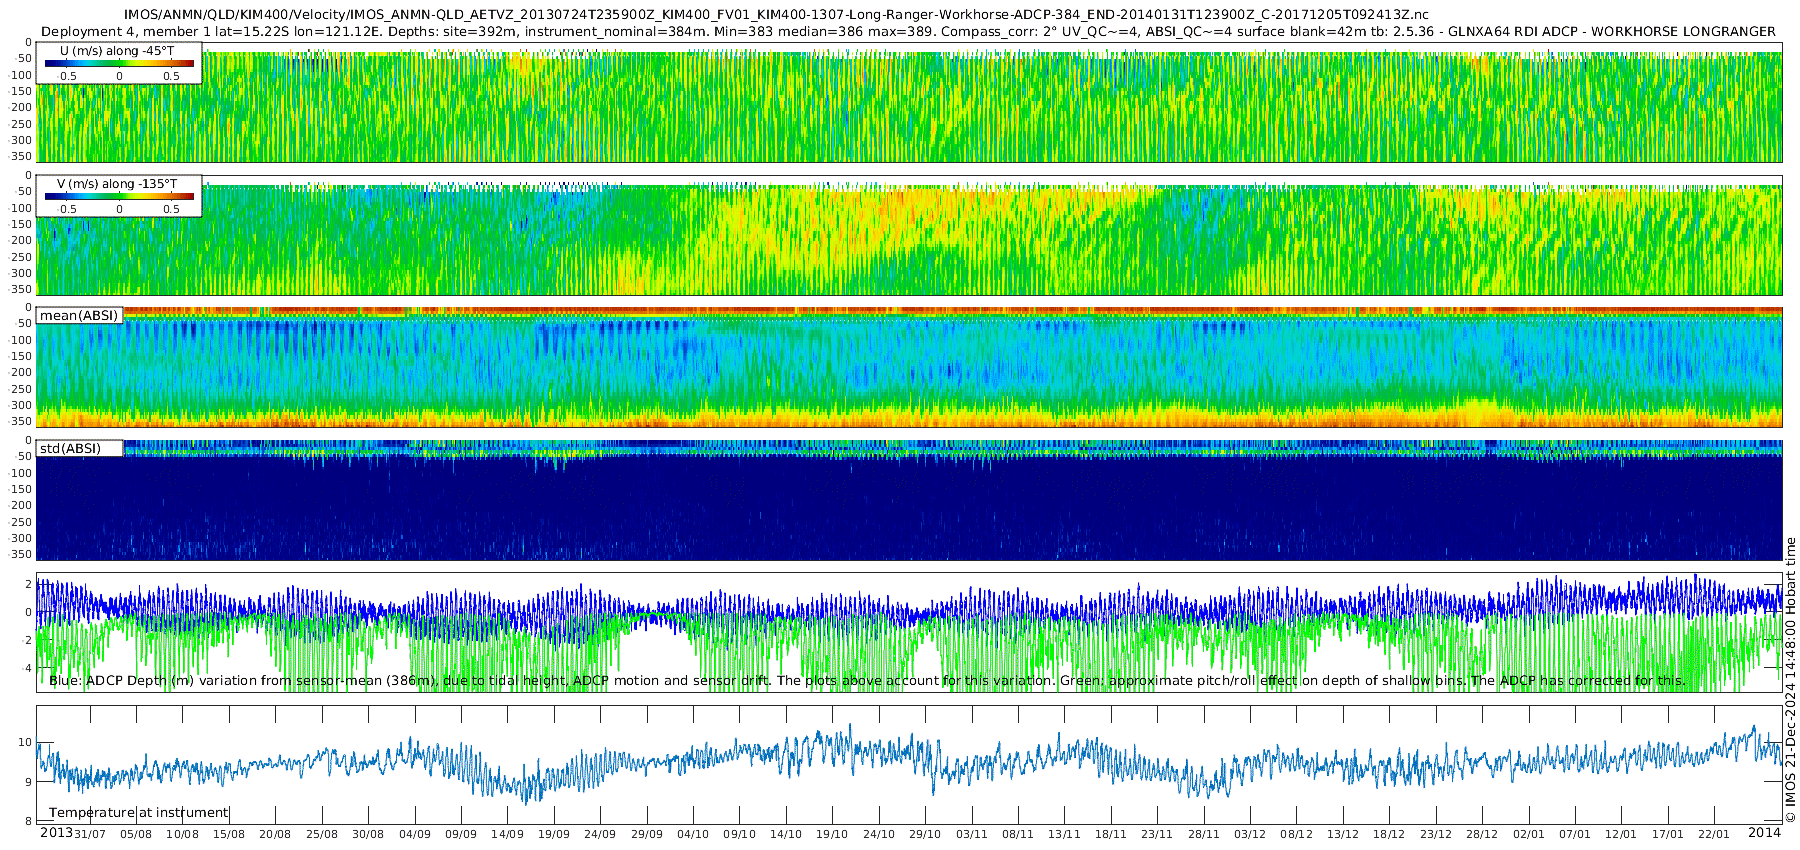Click the file path title at top
1800x850 pixels.
(776, 15)
